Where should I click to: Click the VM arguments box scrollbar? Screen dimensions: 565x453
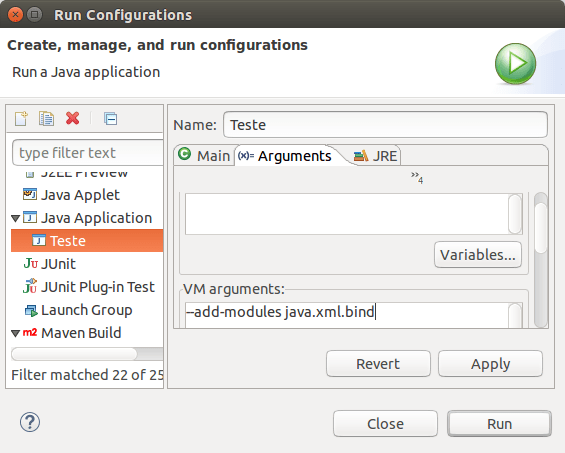(515, 315)
